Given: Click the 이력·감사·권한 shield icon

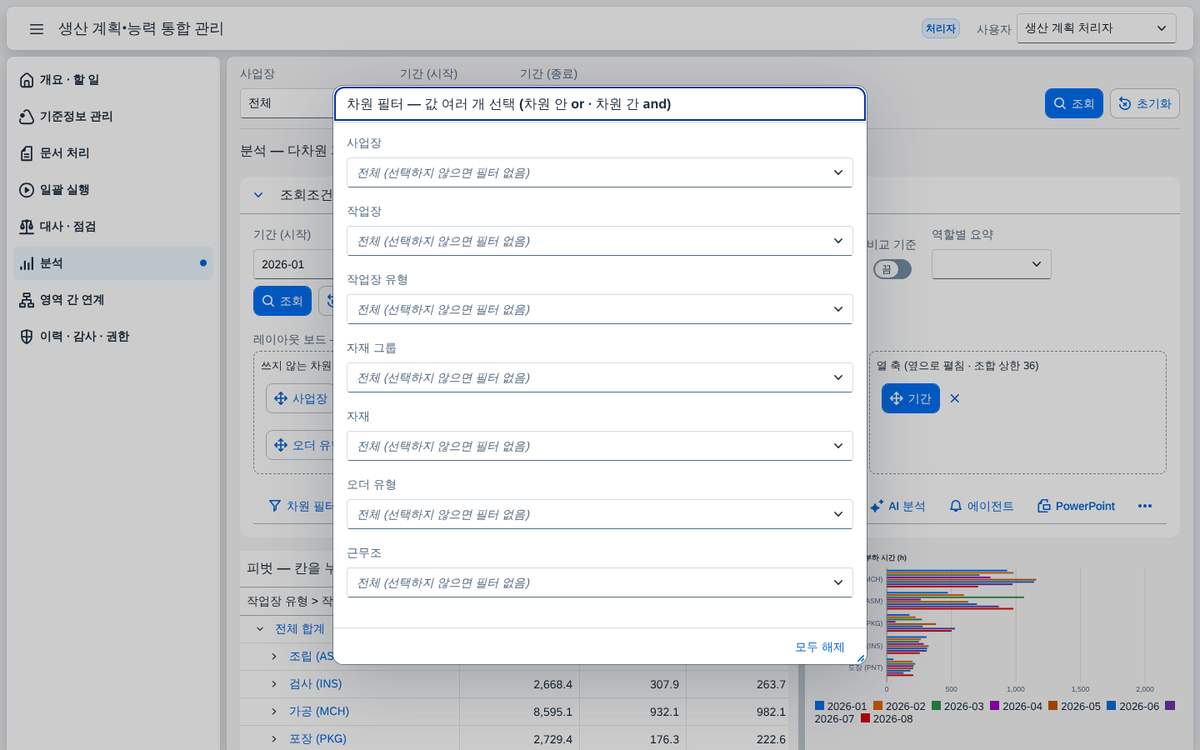Looking at the screenshot, I should pyautogui.click(x=27, y=337).
